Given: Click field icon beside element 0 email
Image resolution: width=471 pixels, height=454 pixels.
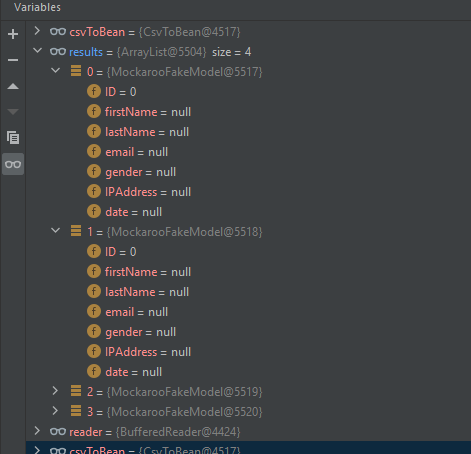Looking at the screenshot, I should (94, 151).
